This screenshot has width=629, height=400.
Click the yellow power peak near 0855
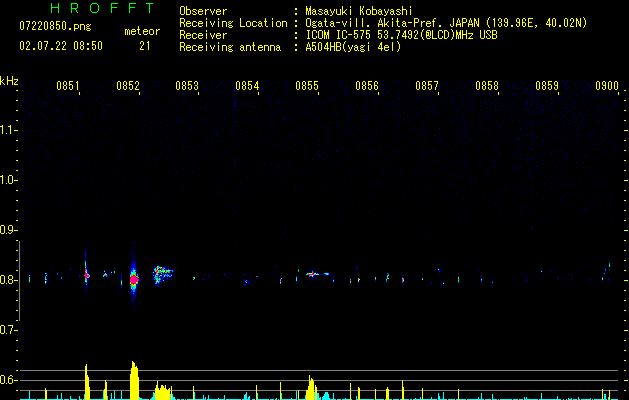[311, 388]
